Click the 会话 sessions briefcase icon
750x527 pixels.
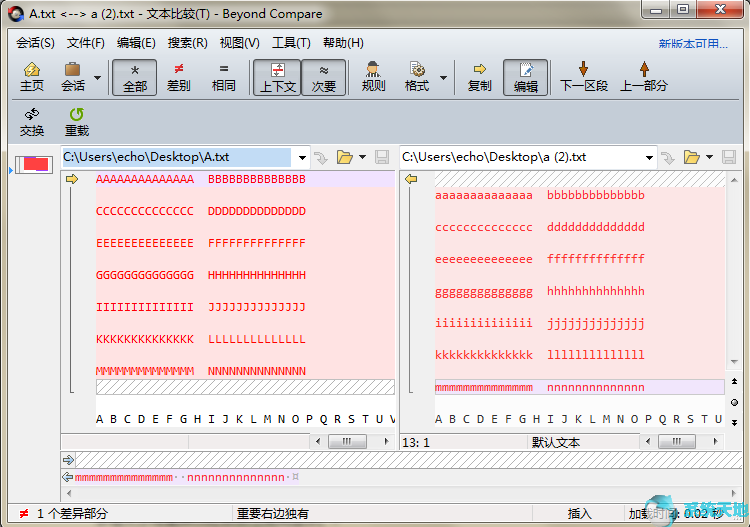[73, 77]
